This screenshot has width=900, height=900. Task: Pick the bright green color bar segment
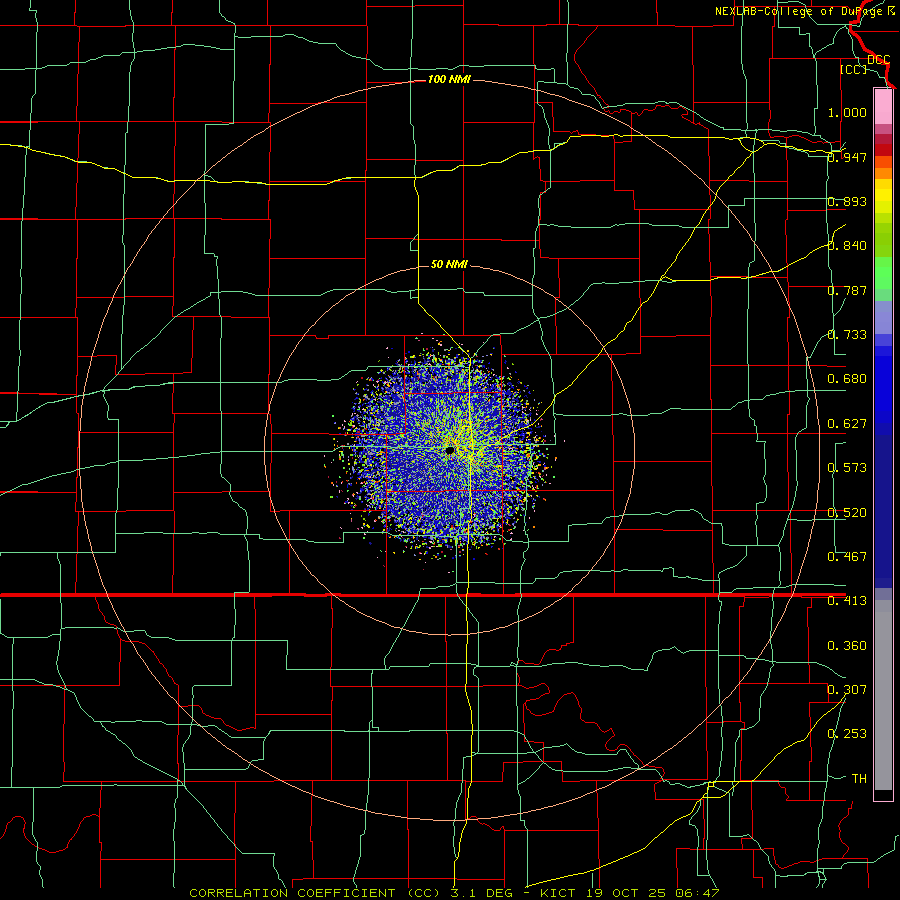click(x=883, y=273)
